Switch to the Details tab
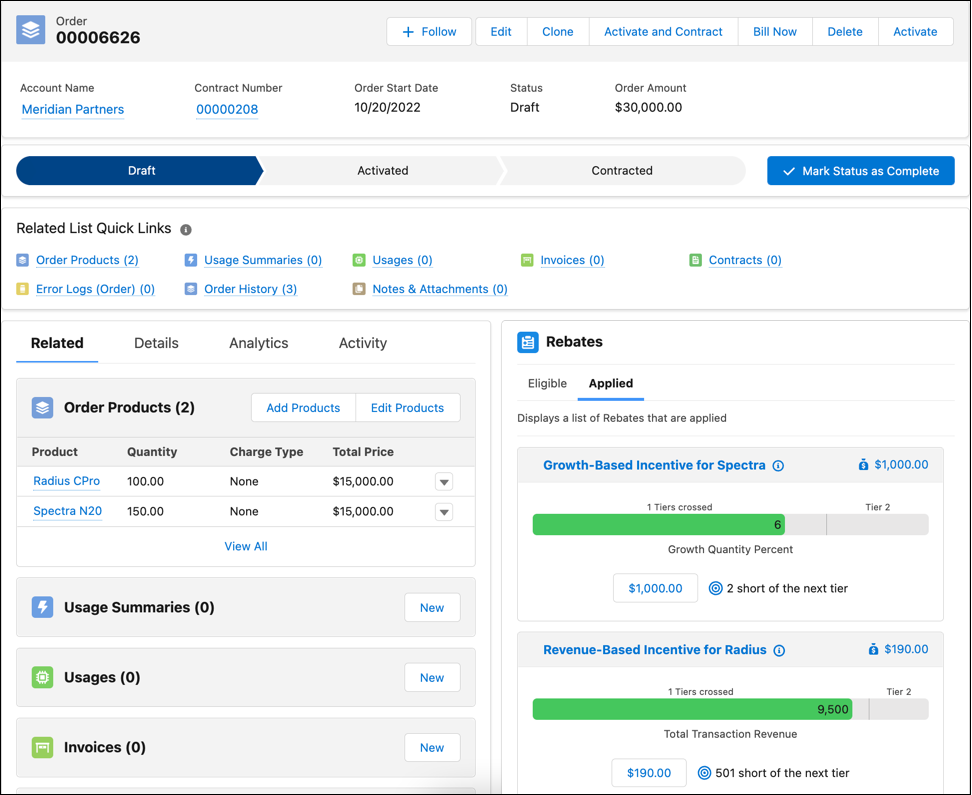 pyautogui.click(x=156, y=343)
